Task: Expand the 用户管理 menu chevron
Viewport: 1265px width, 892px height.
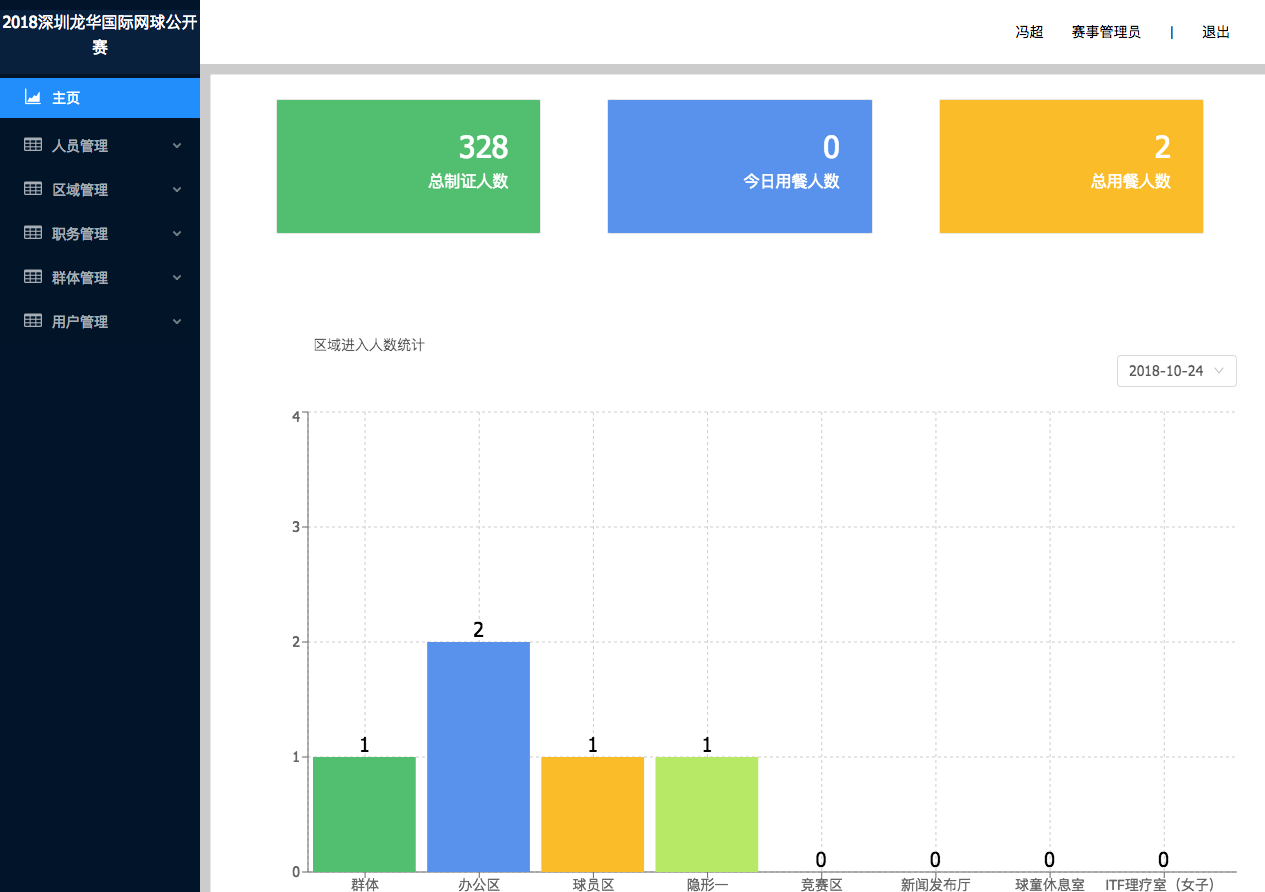Action: click(177, 322)
